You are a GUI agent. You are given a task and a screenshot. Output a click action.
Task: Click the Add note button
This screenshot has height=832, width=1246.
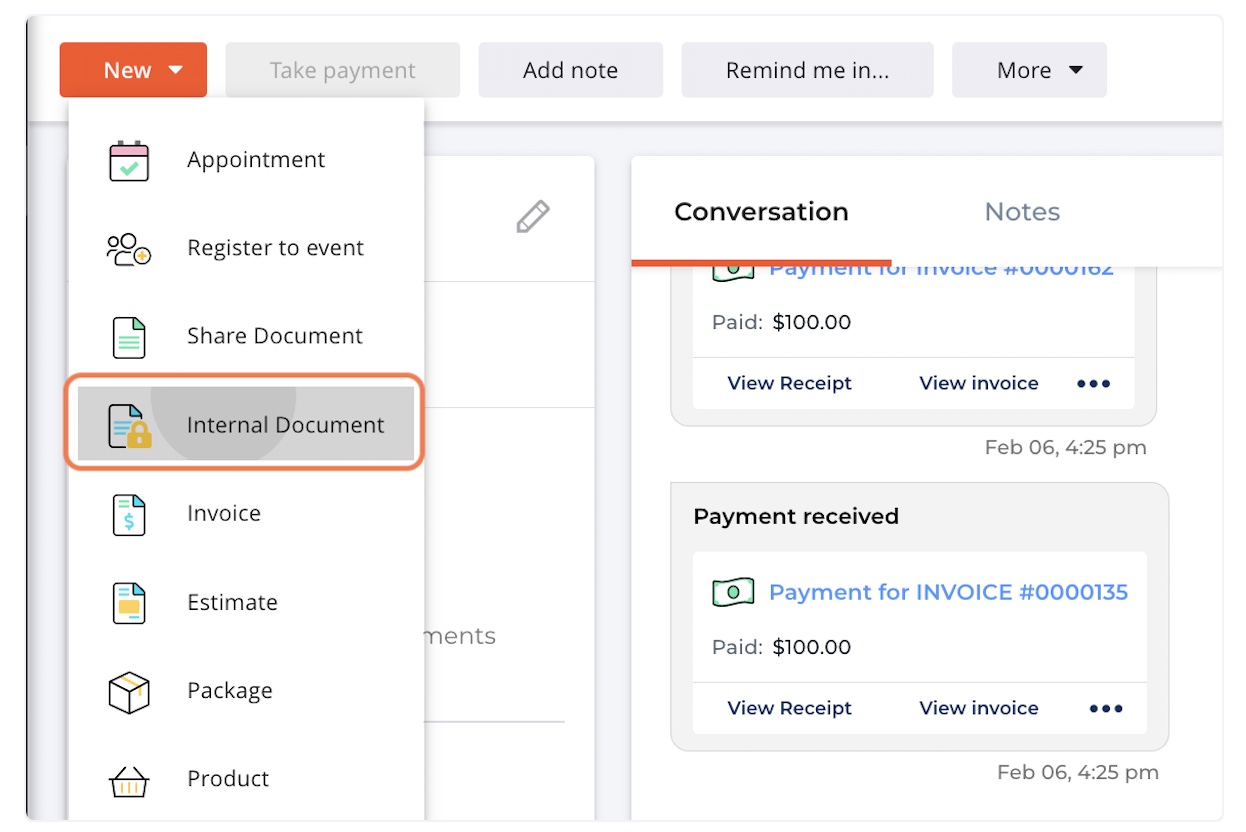click(x=570, y=69)
